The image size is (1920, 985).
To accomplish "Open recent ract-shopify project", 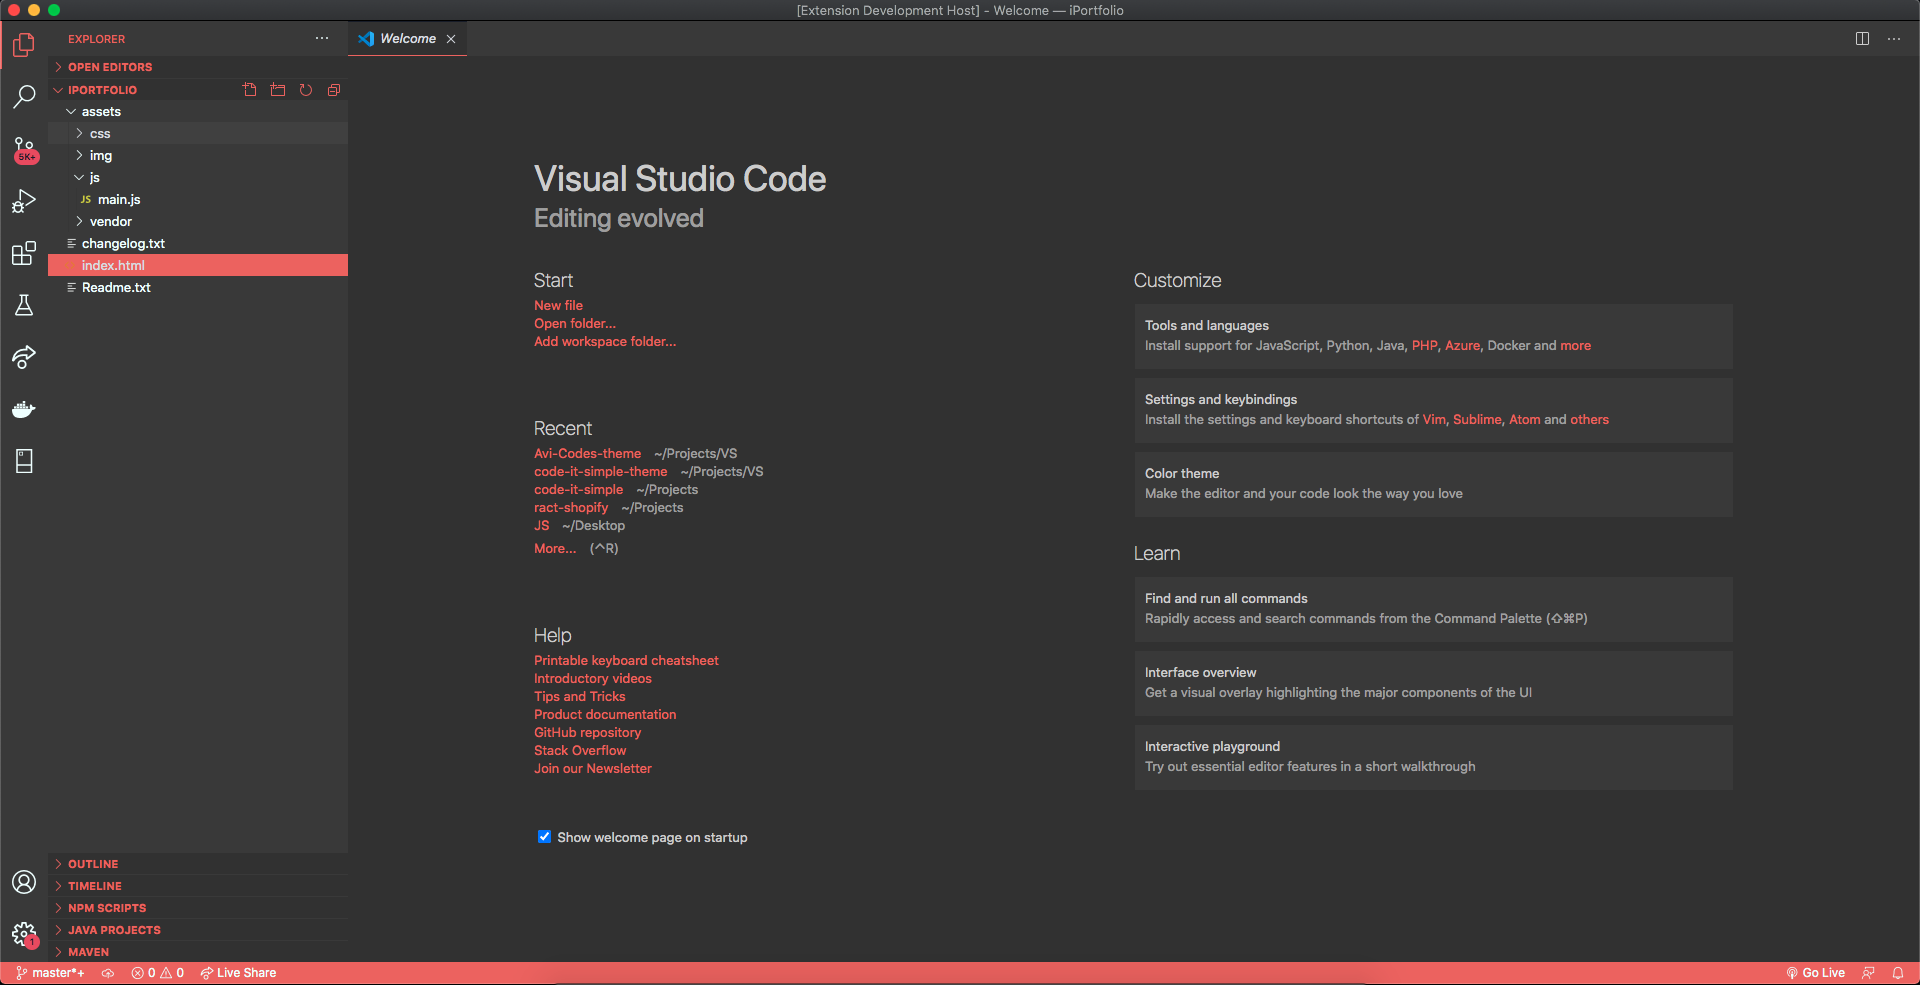I will (571, 508).
